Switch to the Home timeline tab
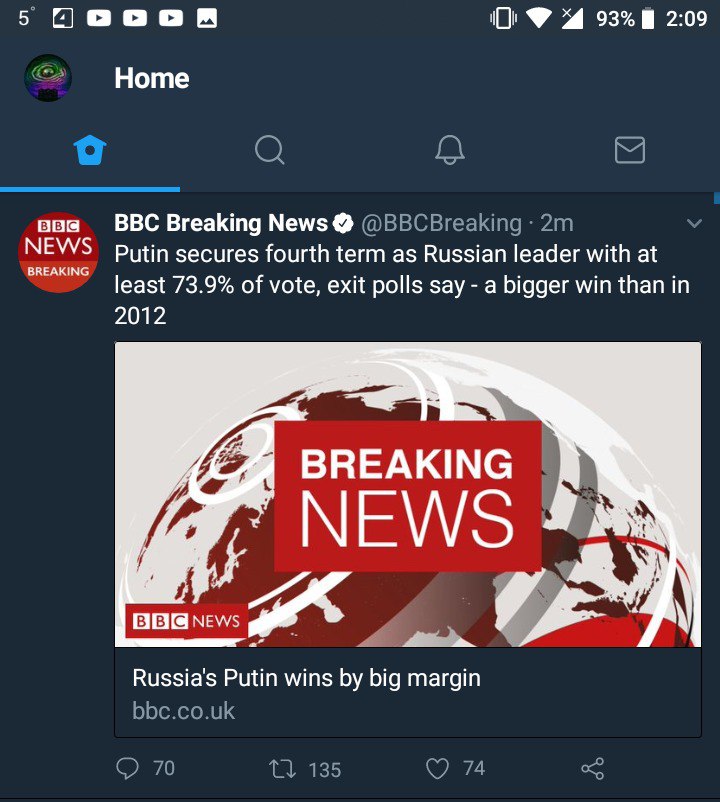 90,151
